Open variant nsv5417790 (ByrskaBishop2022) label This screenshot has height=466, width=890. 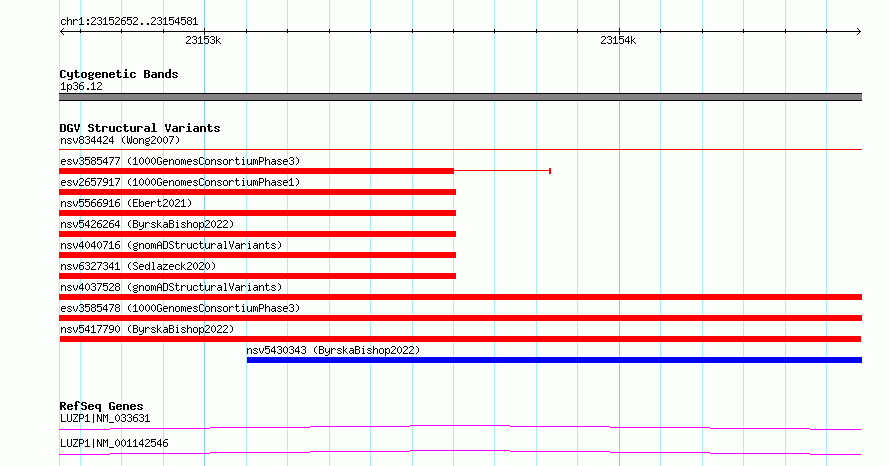pyautogui.click(x=147, y=329)
